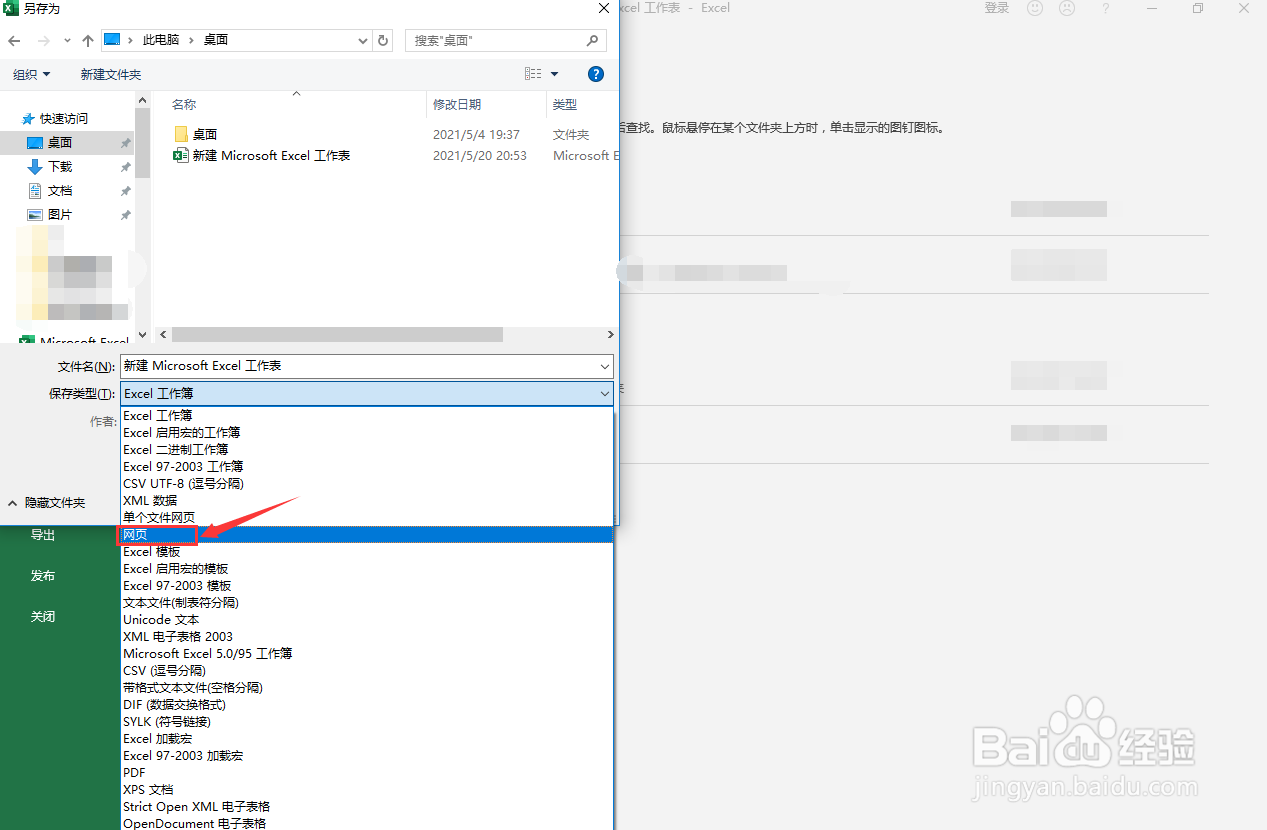Choose Excel 97-2003 加载宏 file type
This screenshot has height=830, width=1267.
pyautogui.click(x=366, y=756)
